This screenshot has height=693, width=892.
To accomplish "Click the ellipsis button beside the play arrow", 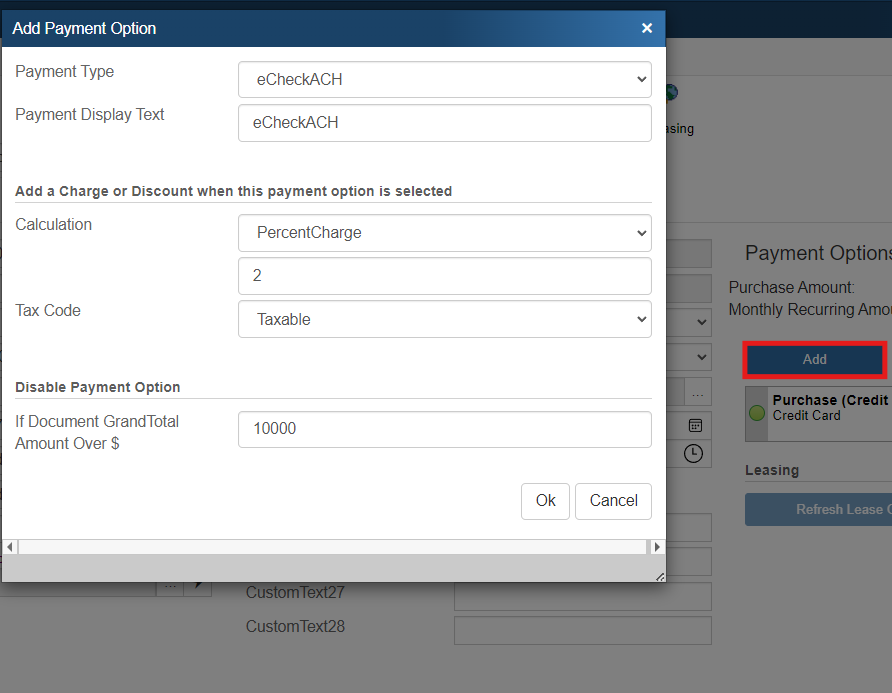I will point(170,588).
